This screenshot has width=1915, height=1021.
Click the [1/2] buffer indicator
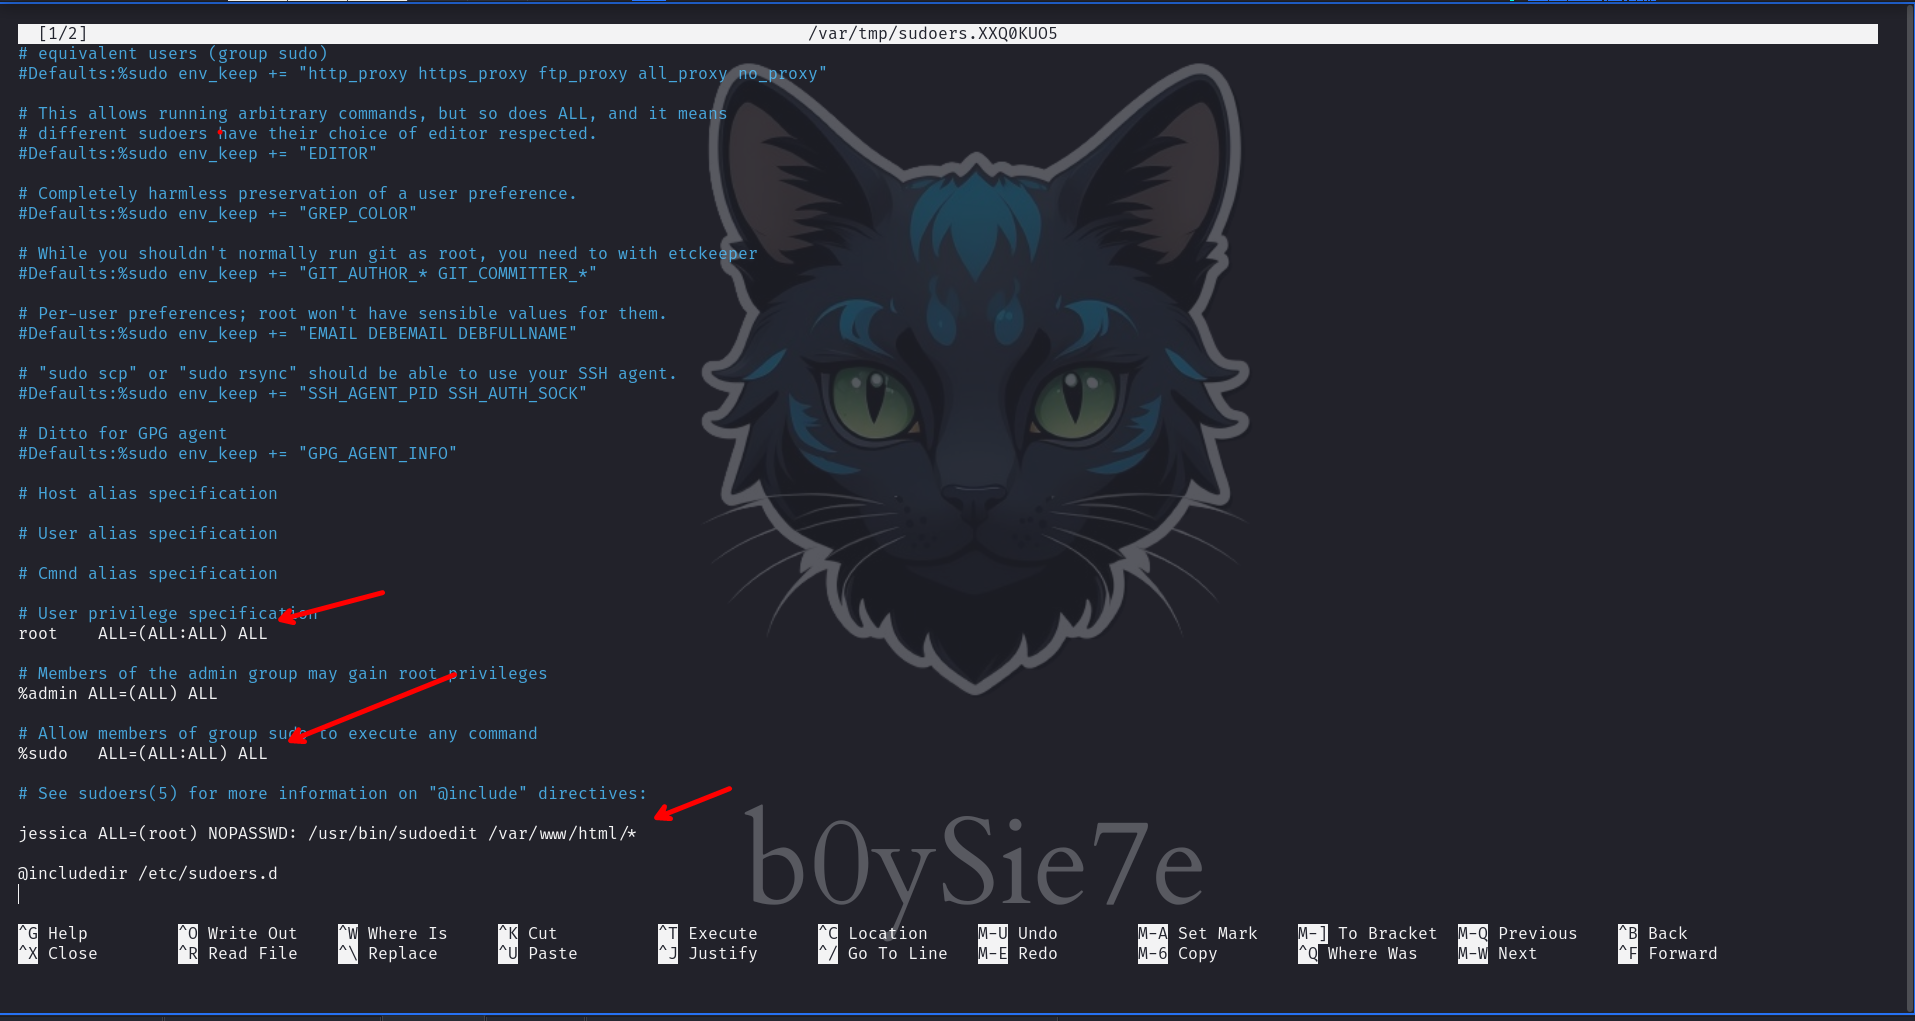pyautogui.click(x=63, y=33)
